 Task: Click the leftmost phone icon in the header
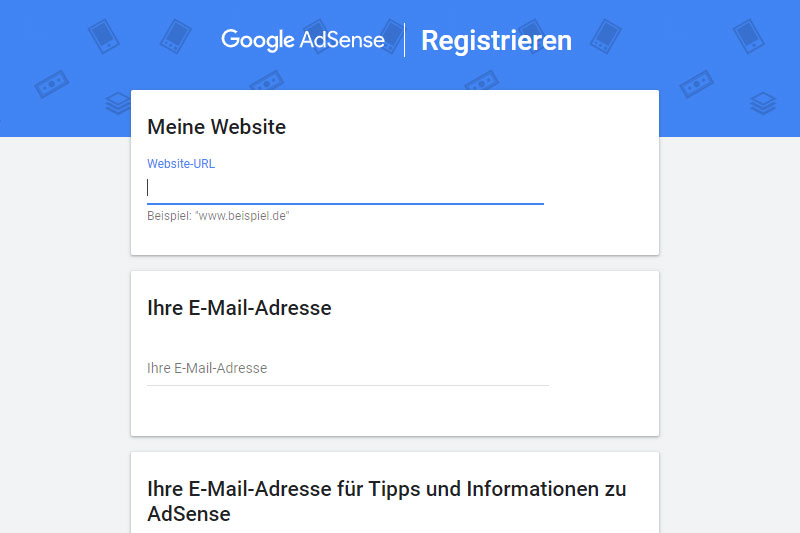(x=103, y=37)
